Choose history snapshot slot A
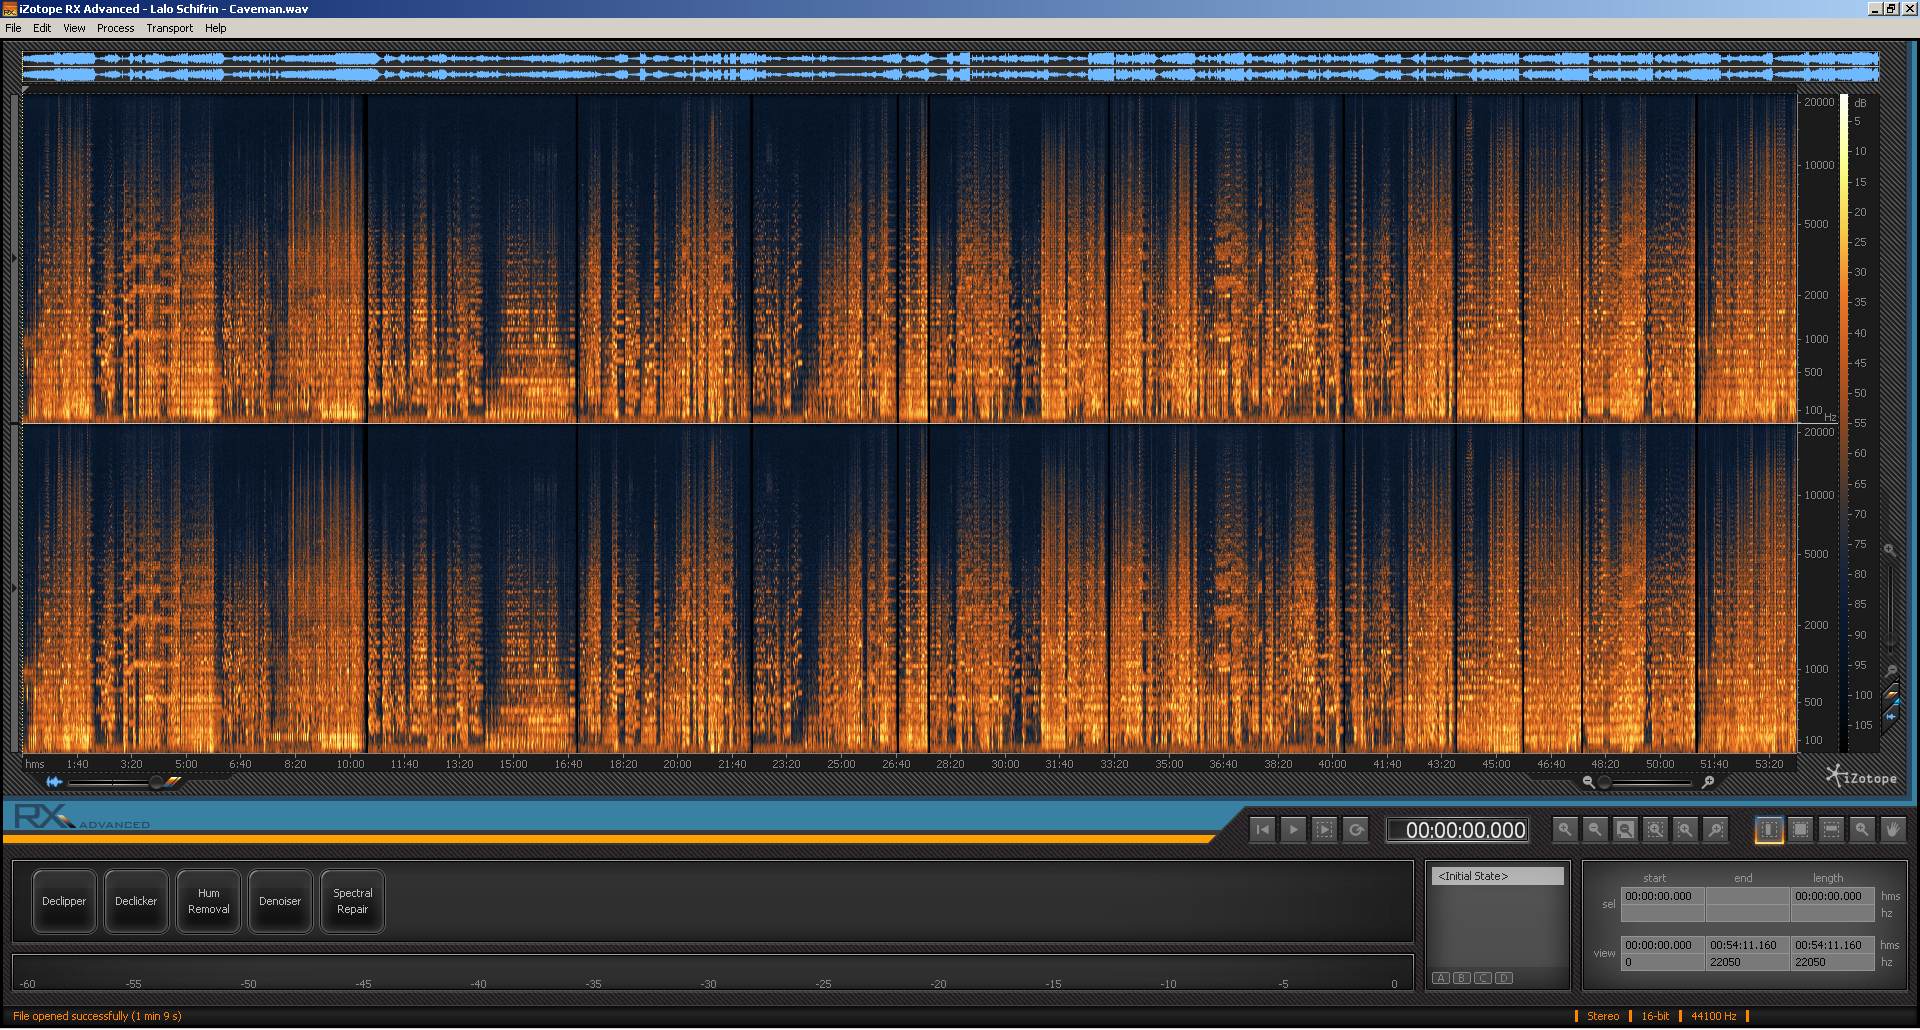Image resolution: width=1920 pixels, height=1030 pixels. [x=1441, y=978]
